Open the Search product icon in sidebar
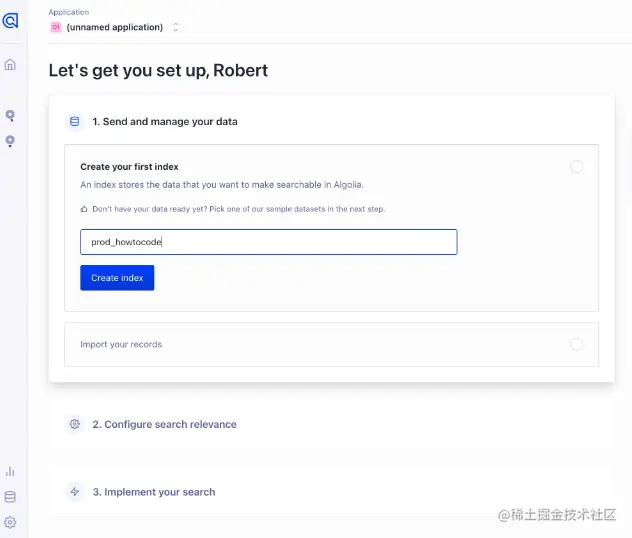 (10, 116)
